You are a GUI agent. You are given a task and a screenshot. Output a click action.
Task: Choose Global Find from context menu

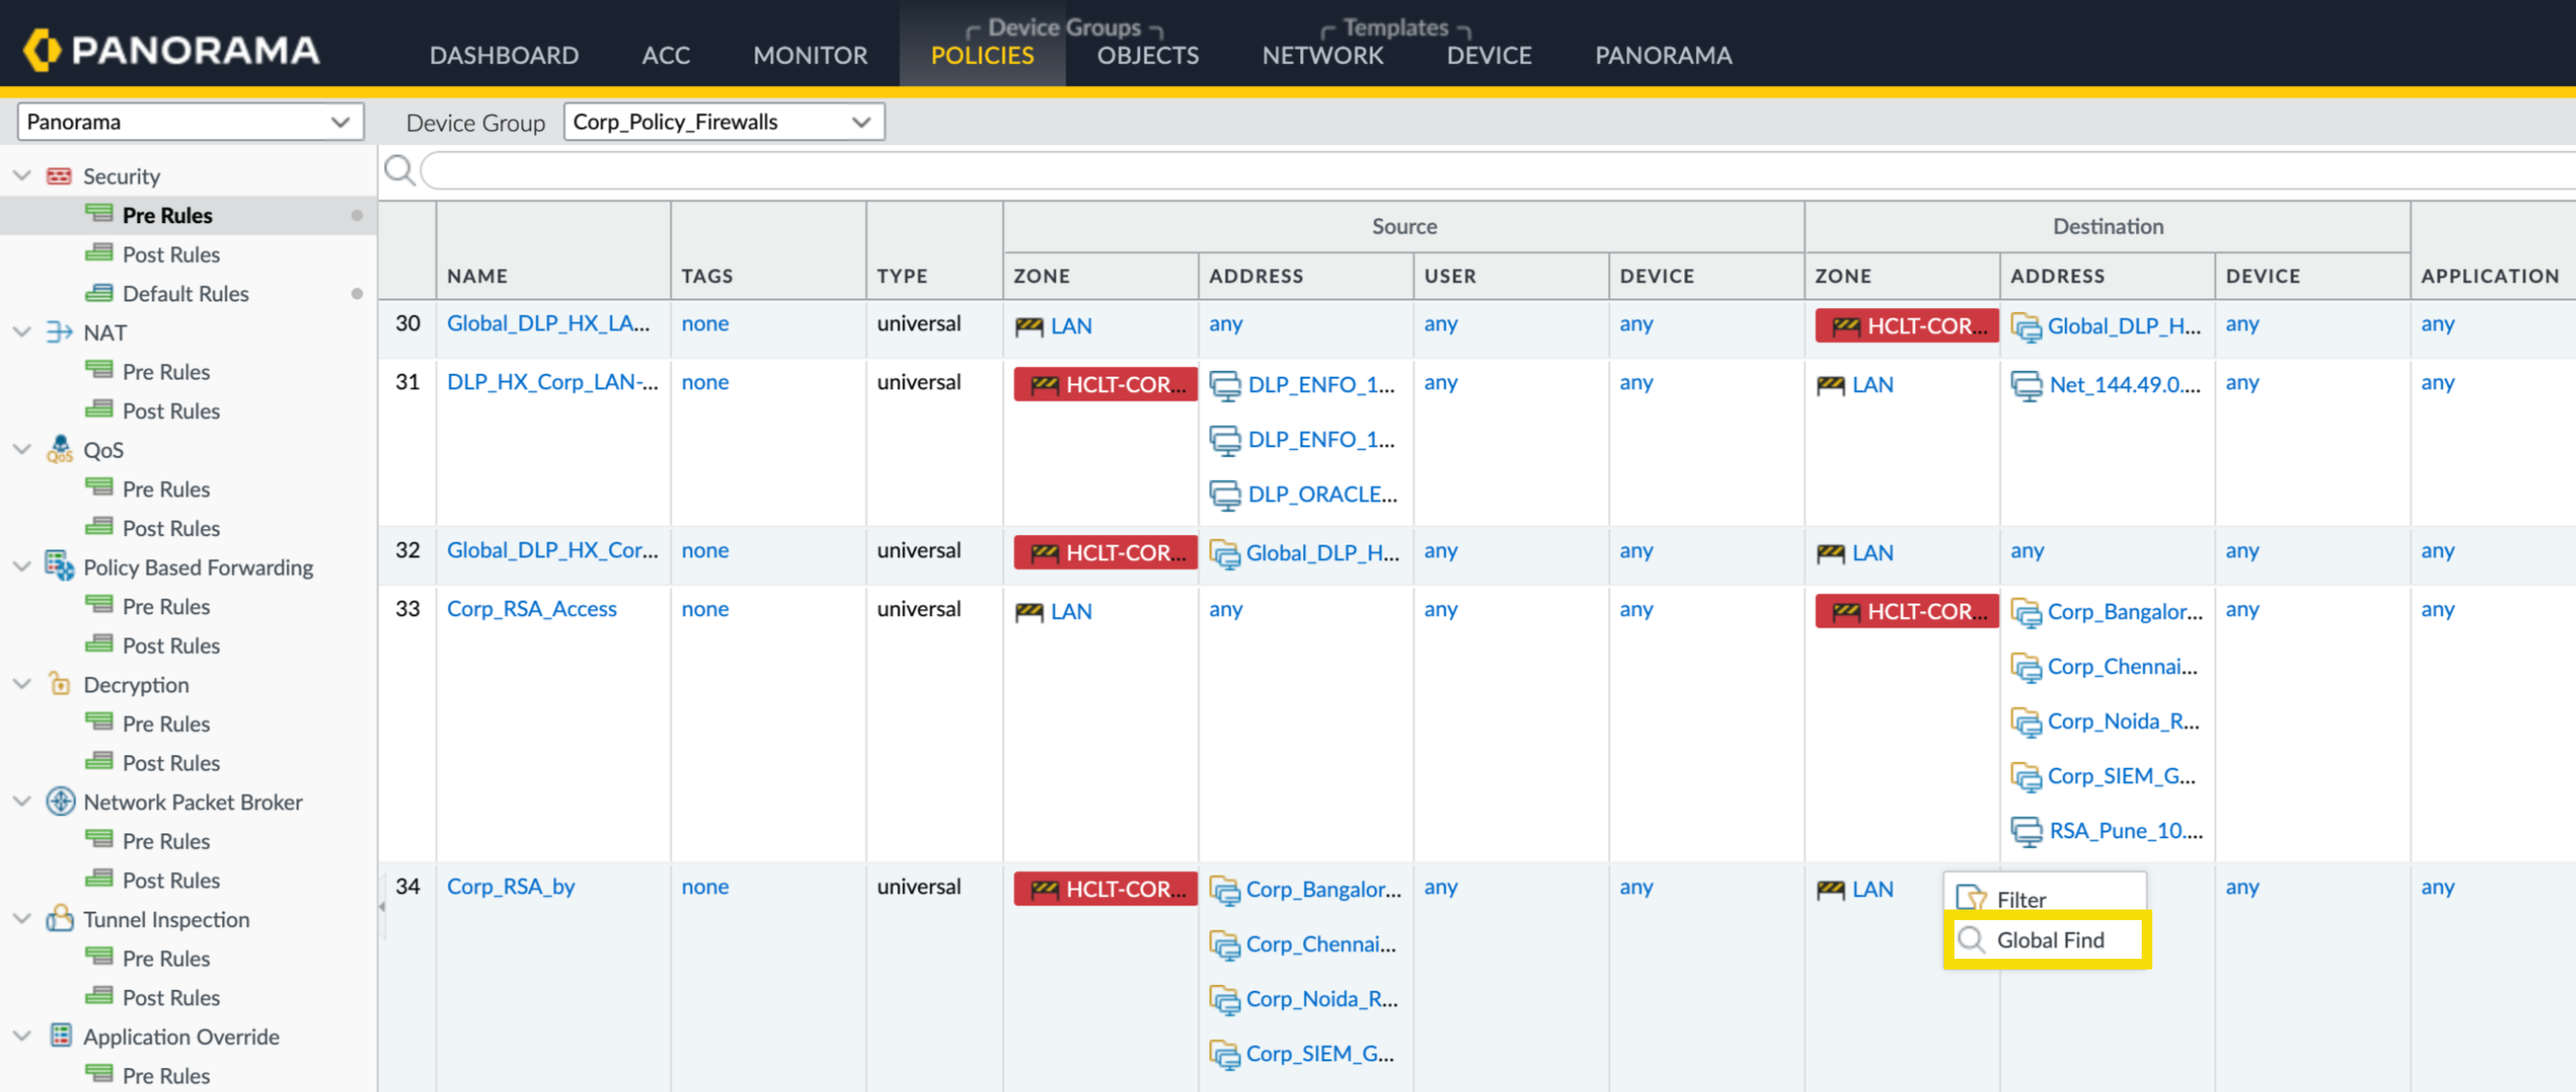pyautogui.click(x=2049, y=939)
